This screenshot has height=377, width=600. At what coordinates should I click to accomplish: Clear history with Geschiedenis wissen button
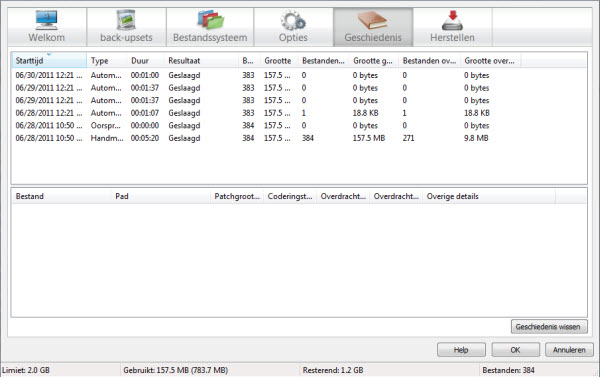(549, 327)
